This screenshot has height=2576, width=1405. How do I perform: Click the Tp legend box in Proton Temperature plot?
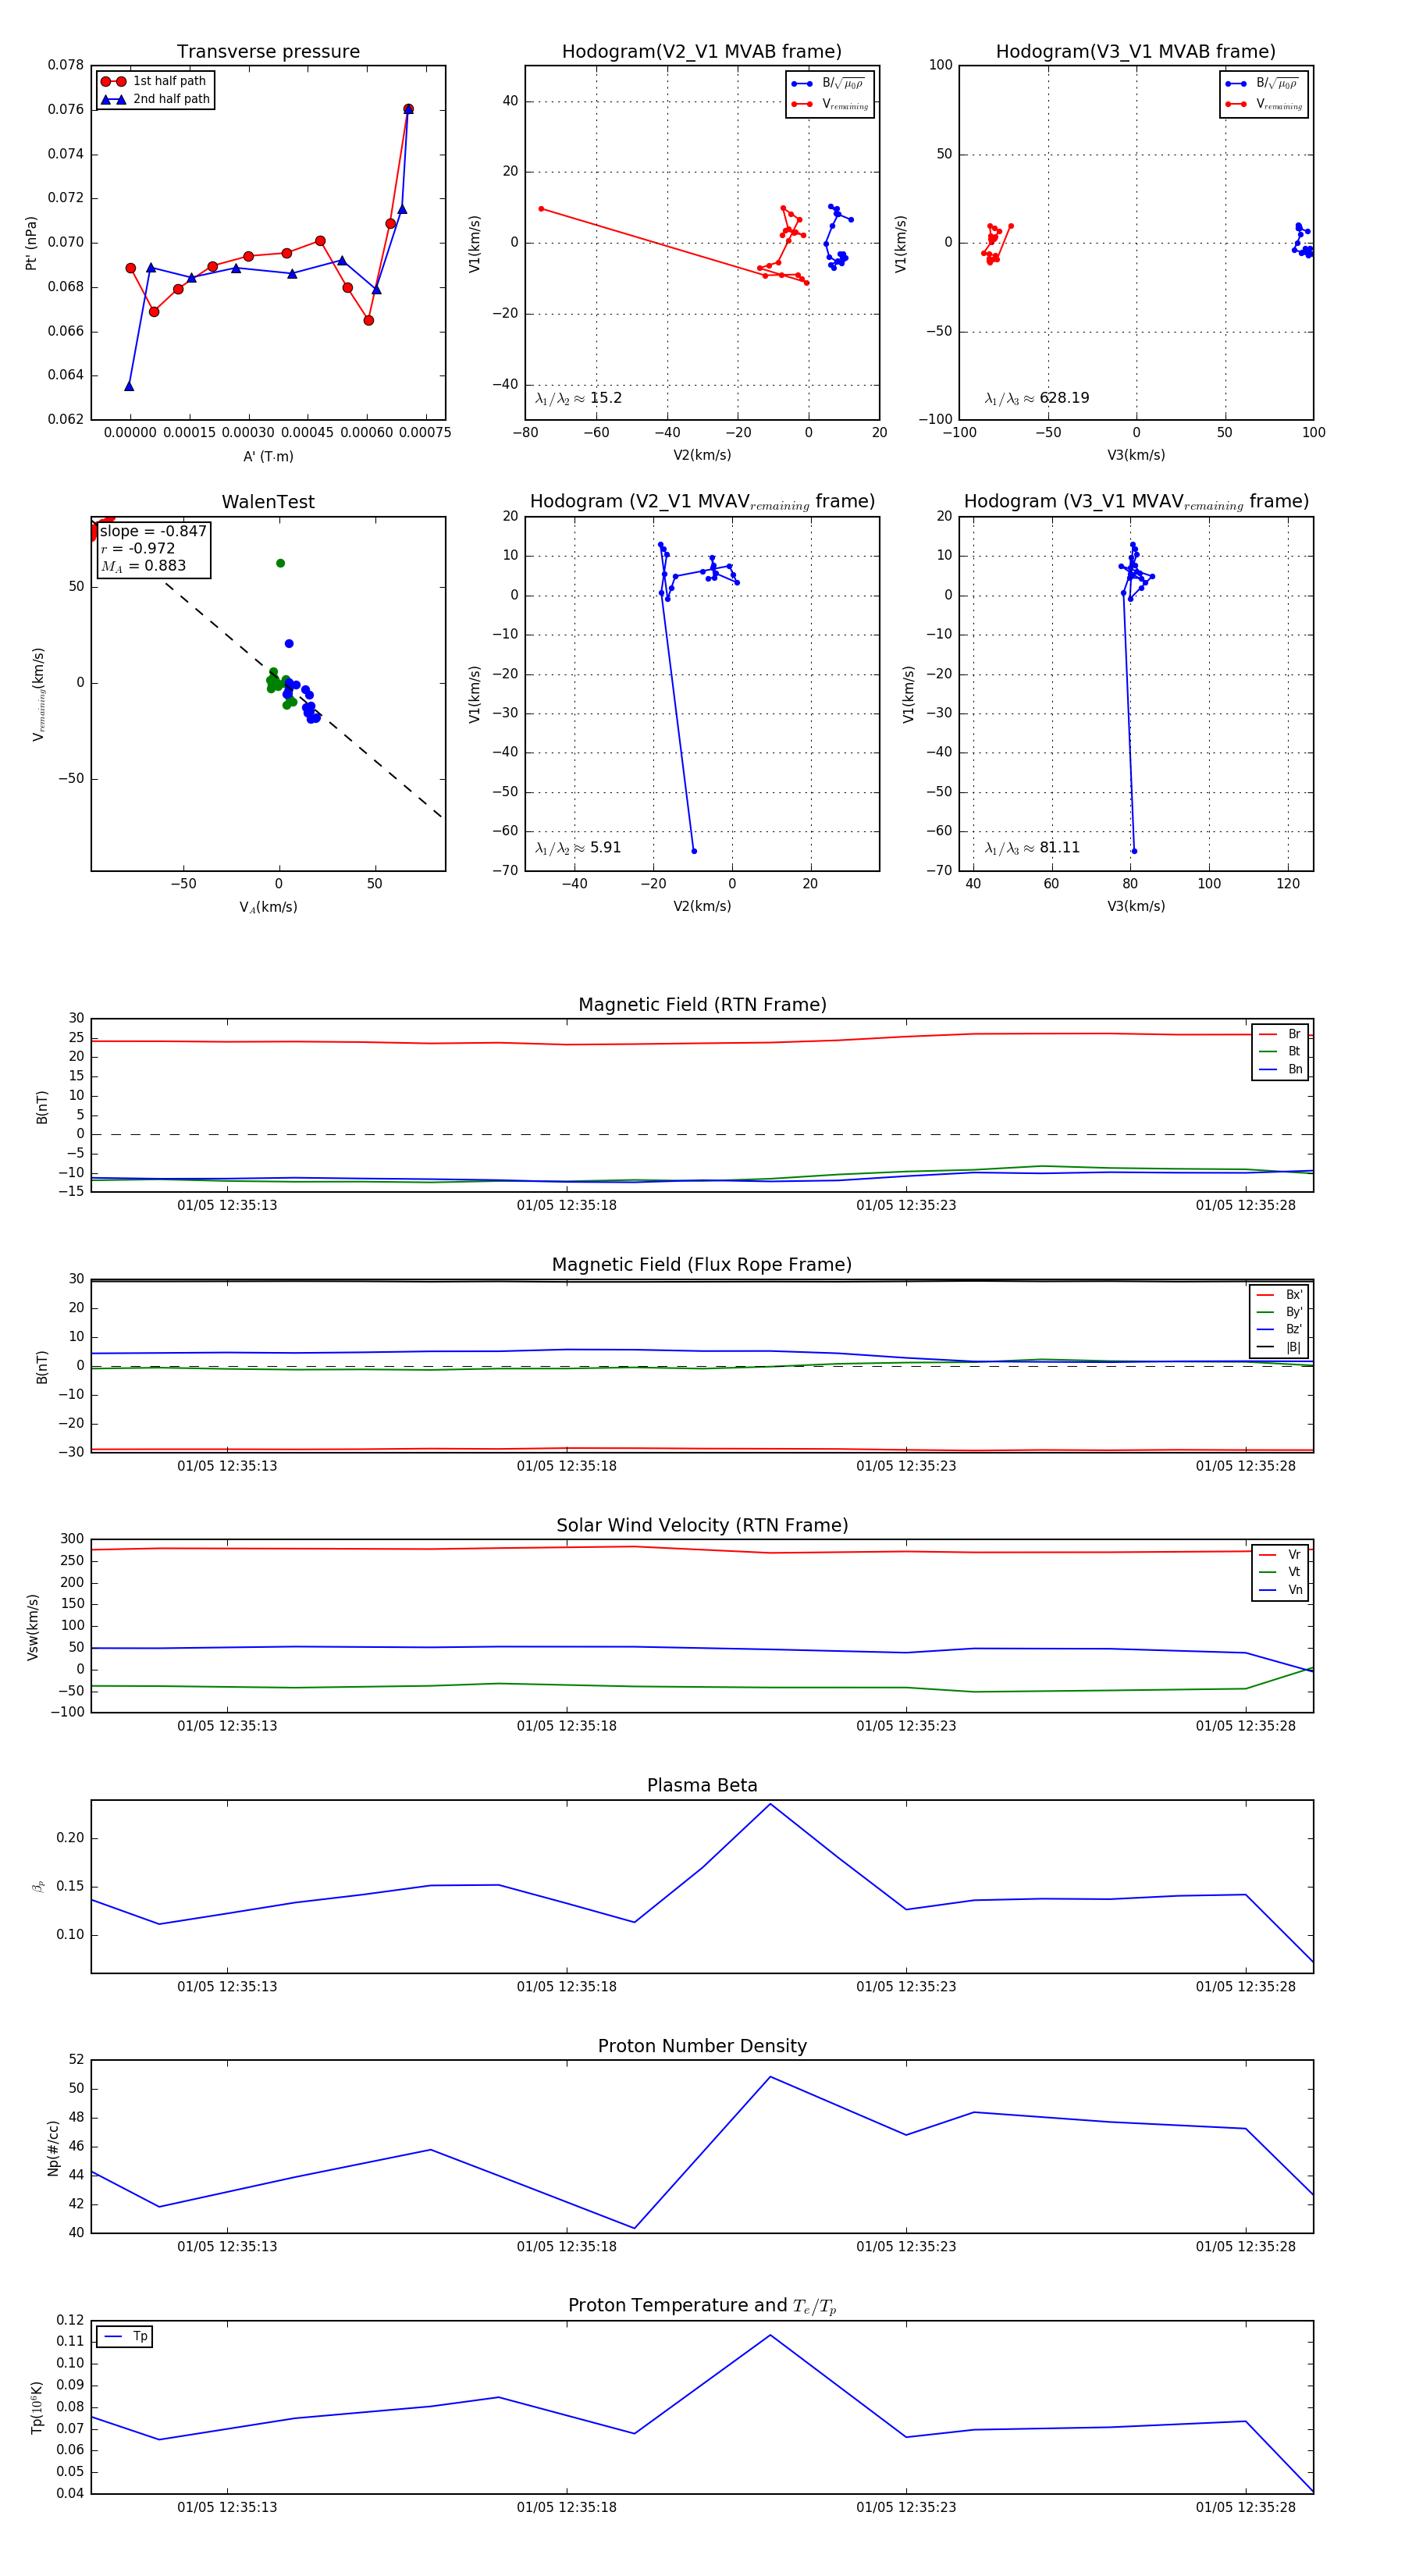(125, 2337)
